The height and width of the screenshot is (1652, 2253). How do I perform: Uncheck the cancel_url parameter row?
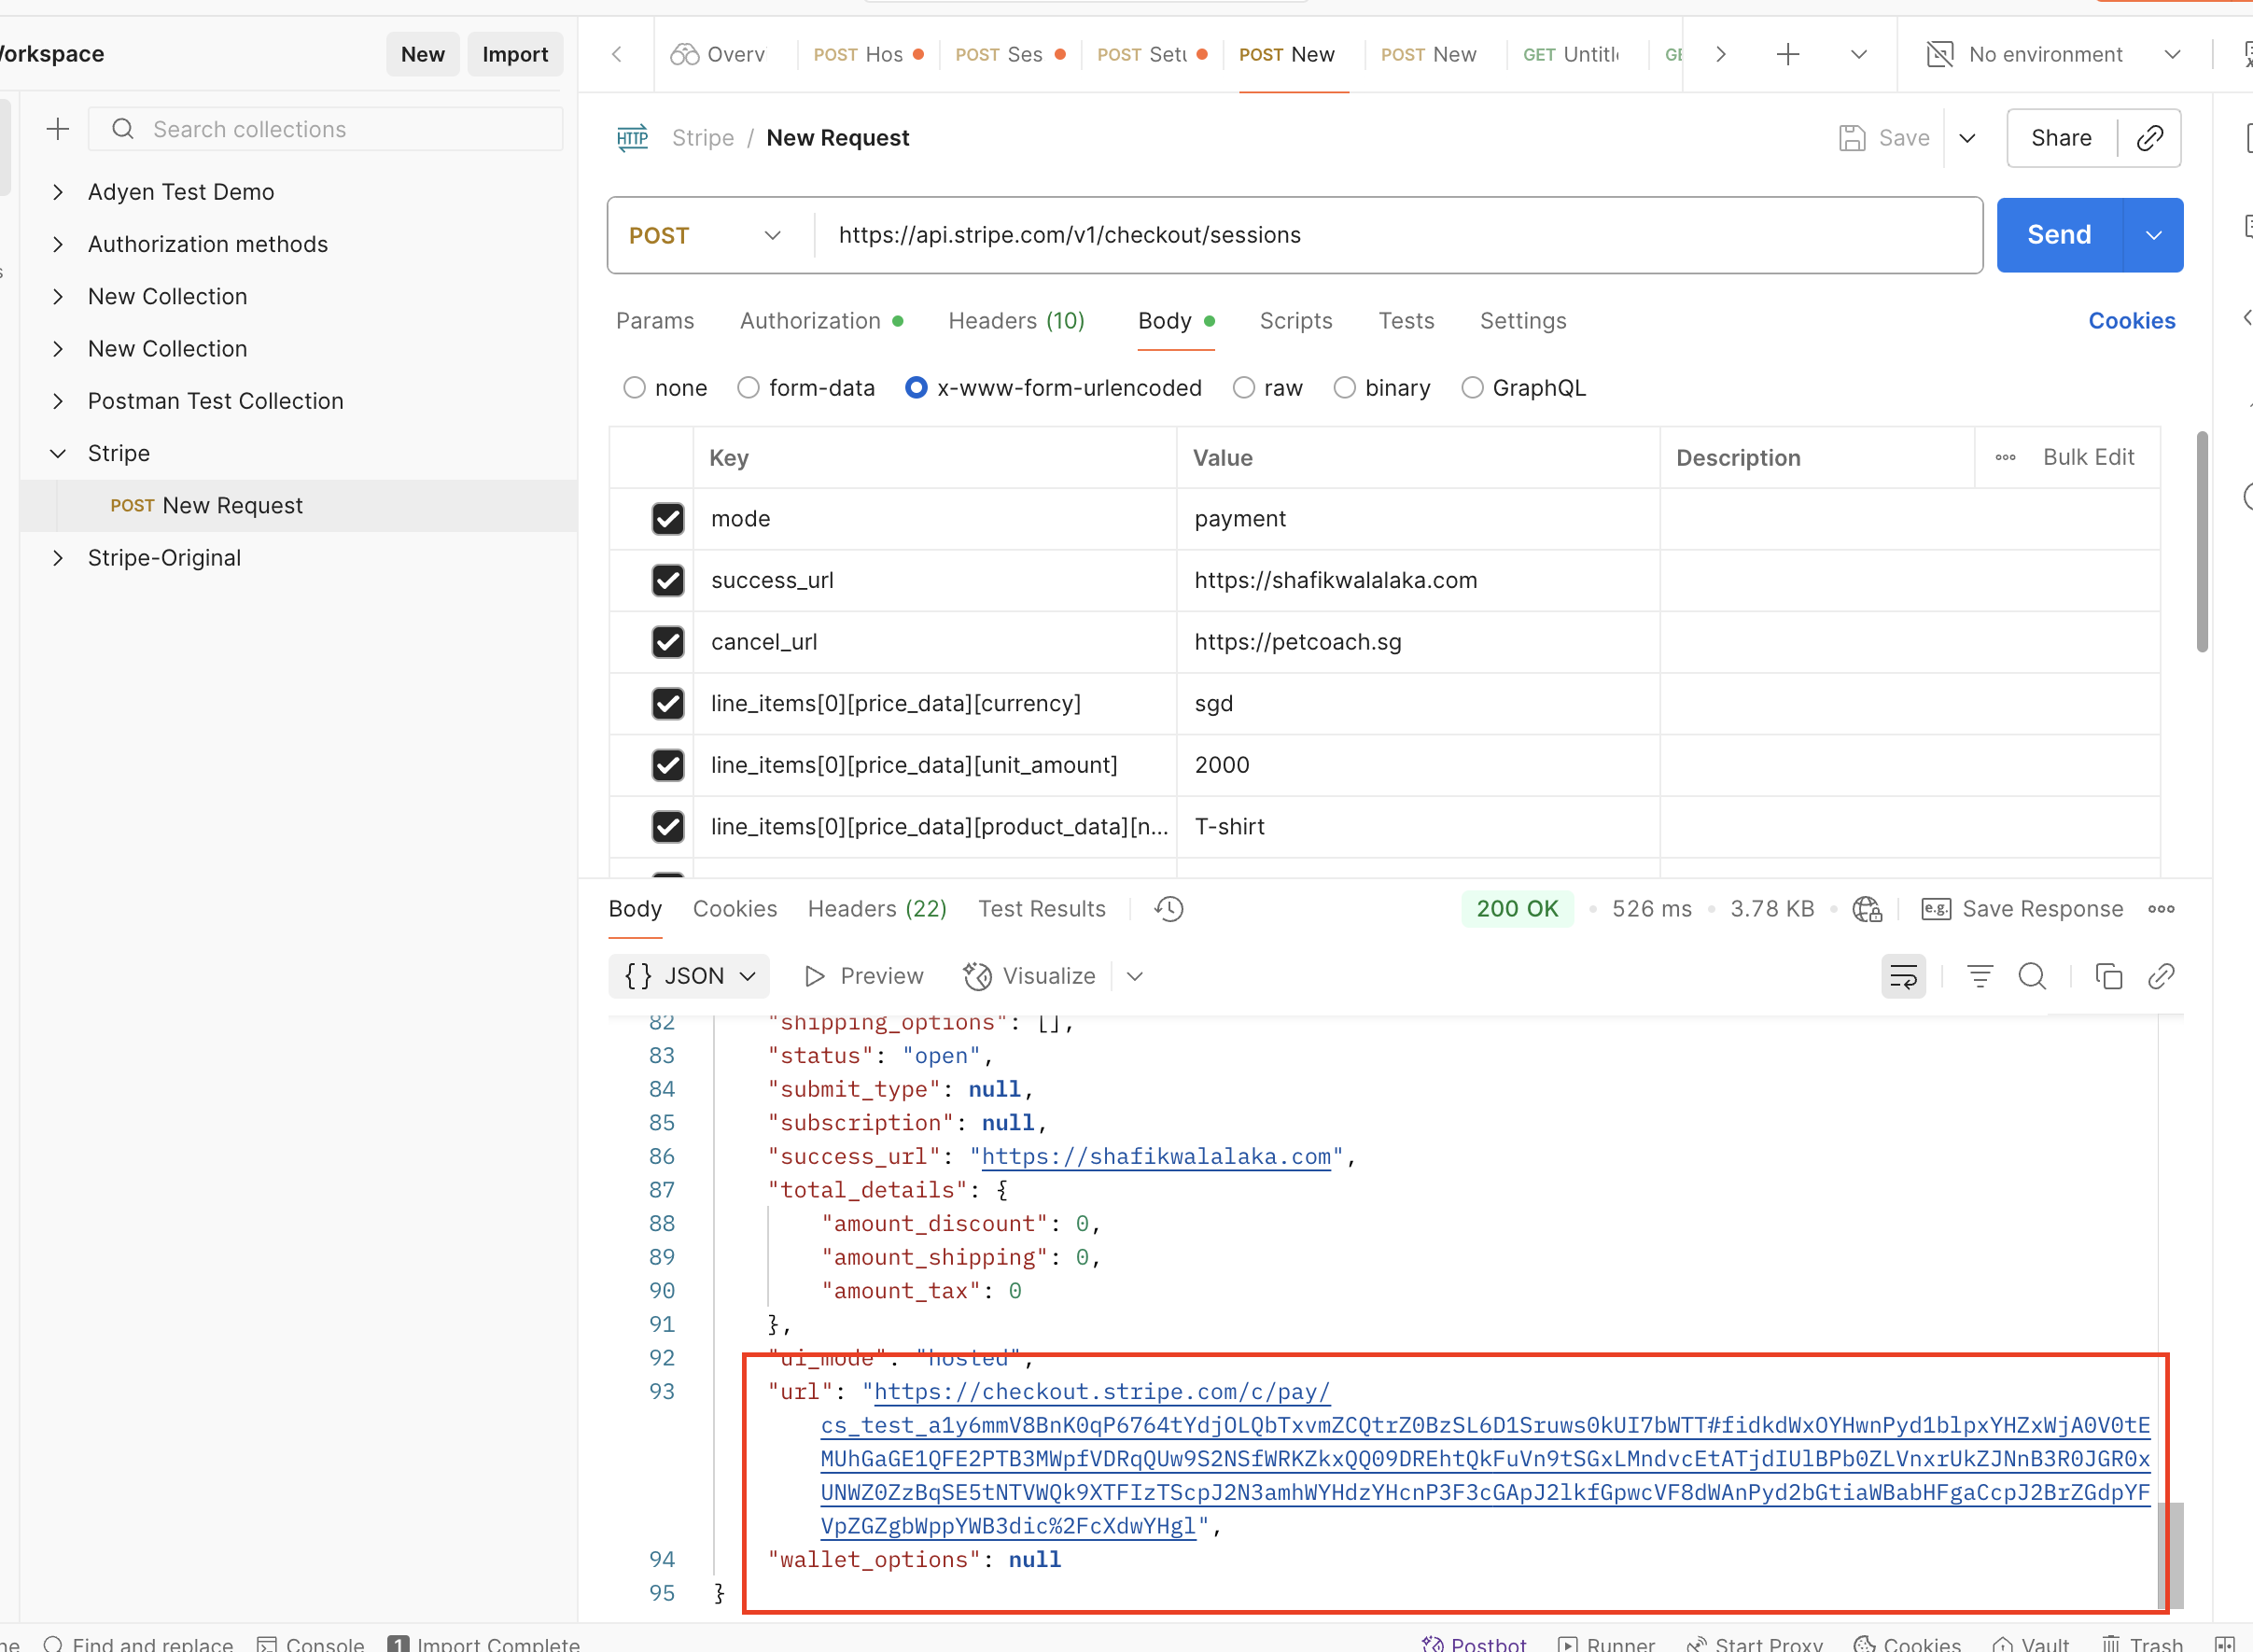[x=668, y=642]
